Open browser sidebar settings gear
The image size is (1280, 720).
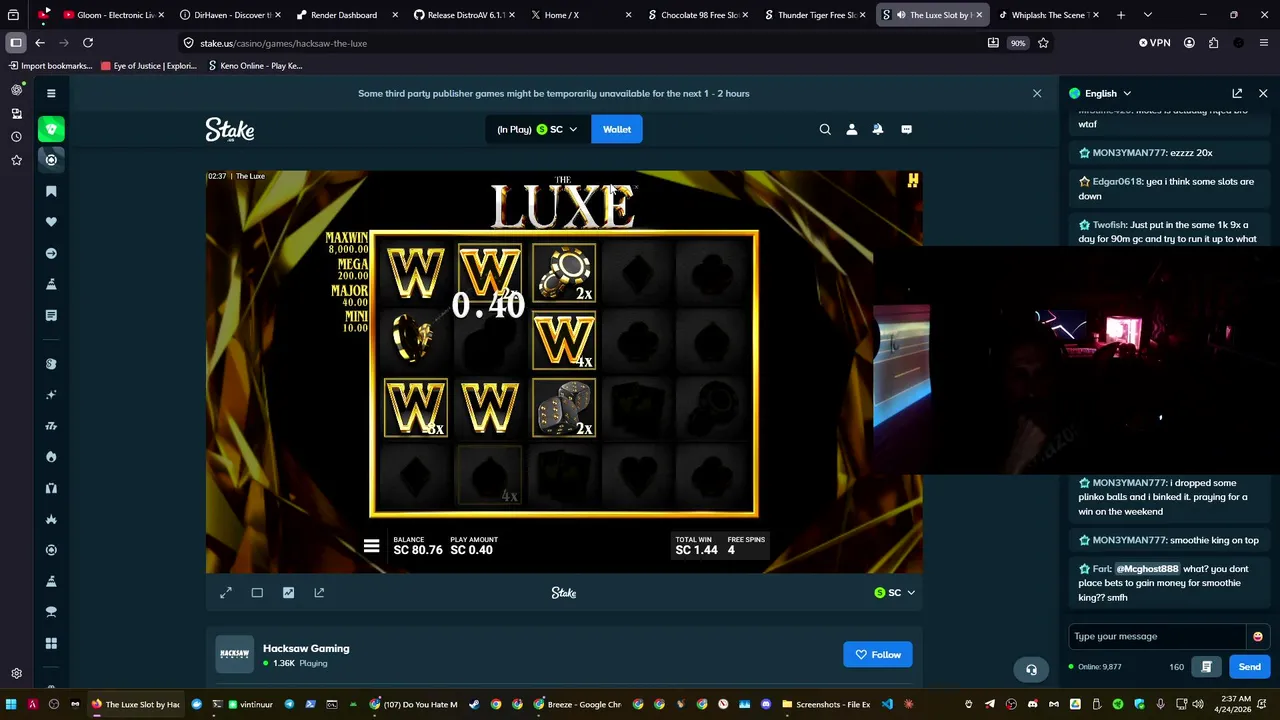16,674
